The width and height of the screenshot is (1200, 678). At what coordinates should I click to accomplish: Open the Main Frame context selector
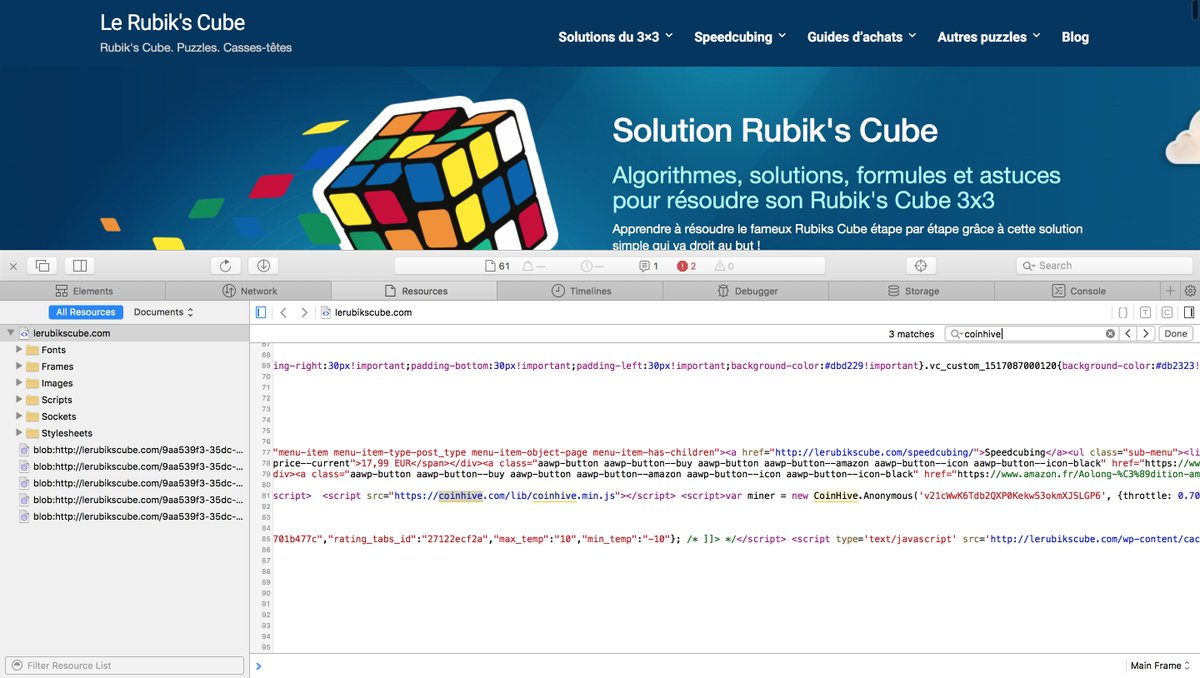coord(1160,665)
